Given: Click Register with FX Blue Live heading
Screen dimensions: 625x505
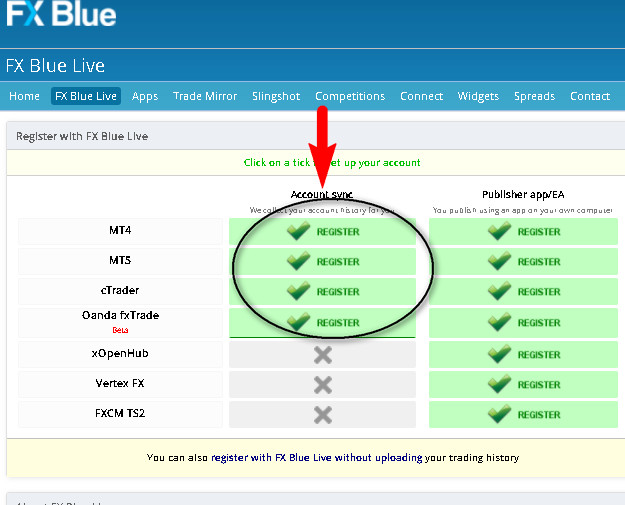Looking at the screenshot, I should point(82,136).
